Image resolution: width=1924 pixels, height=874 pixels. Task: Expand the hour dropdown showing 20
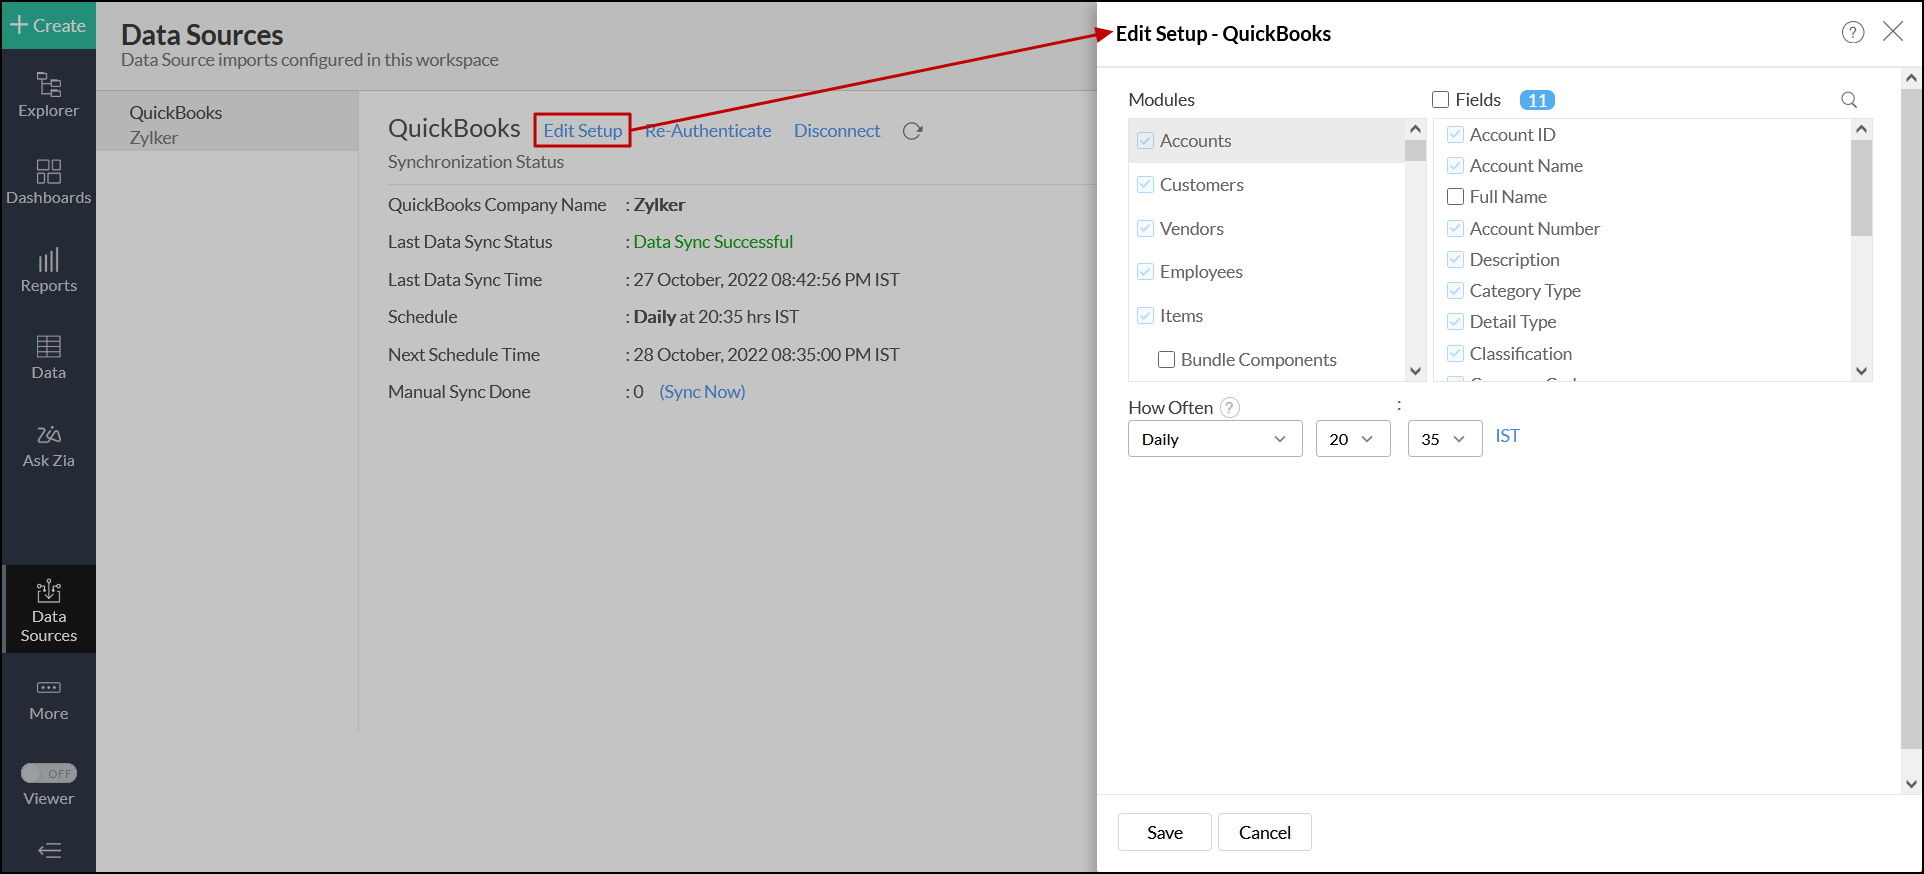pos(1352,439)
